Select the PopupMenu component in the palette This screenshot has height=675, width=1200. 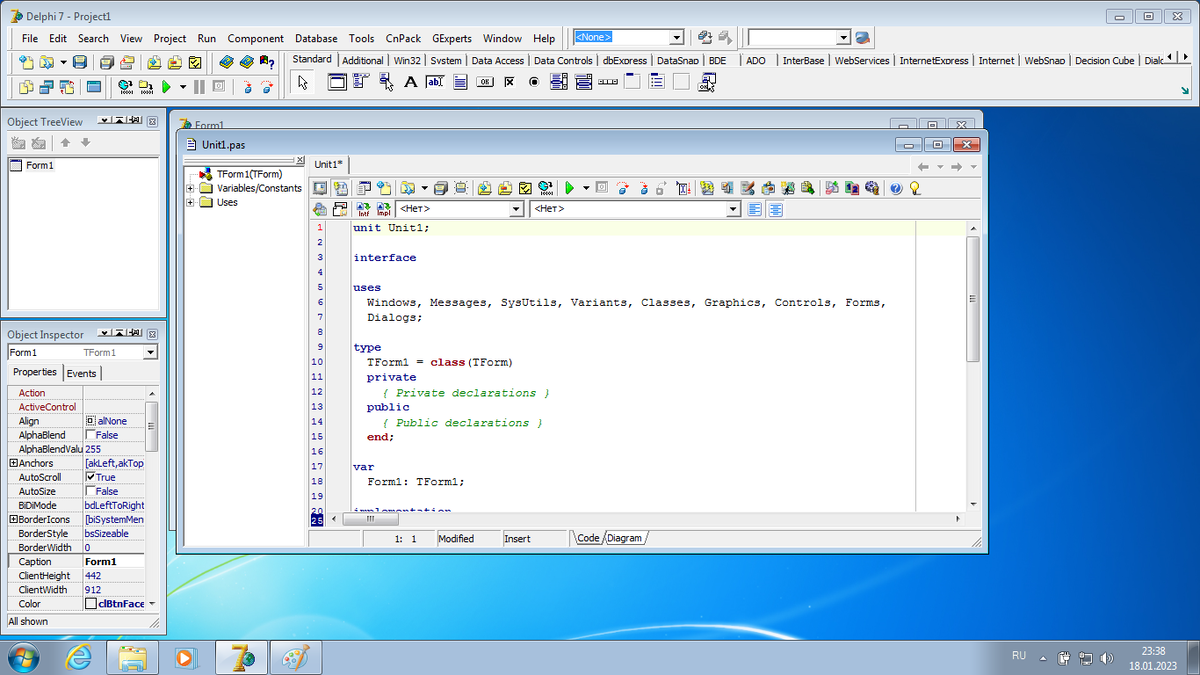(386, 83)
